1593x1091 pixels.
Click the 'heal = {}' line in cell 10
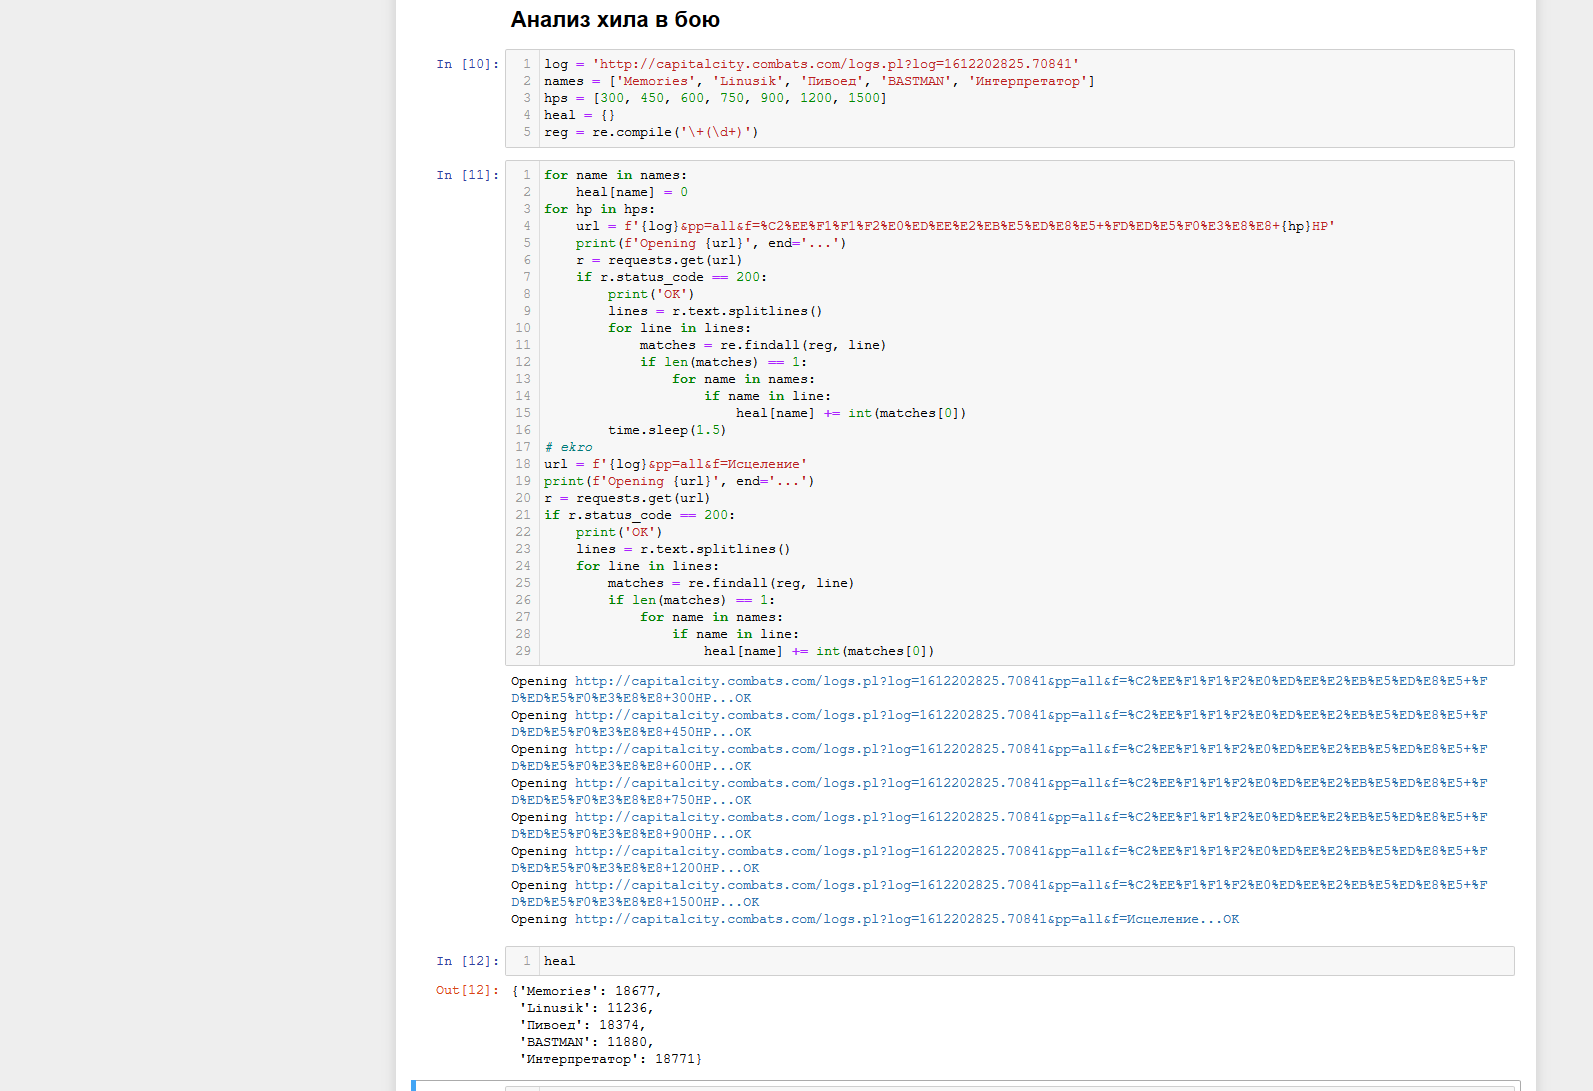pyautogui.click(x=579, y=115)
